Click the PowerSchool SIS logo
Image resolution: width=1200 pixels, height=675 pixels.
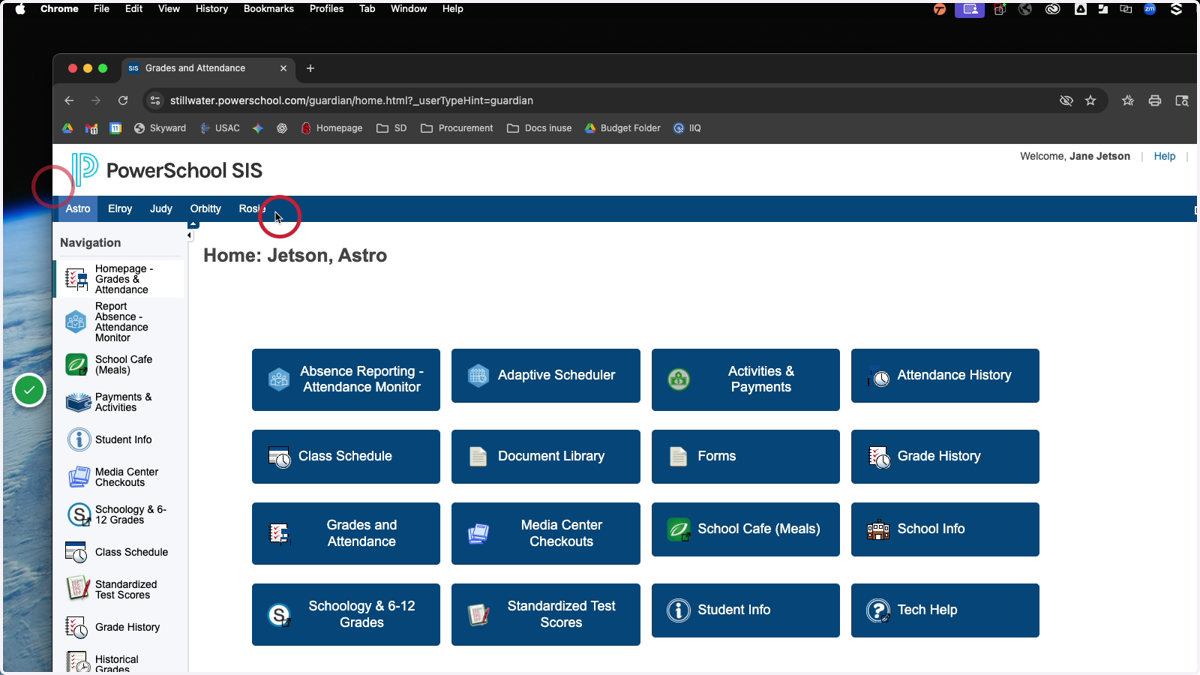(x=167, y=170)
